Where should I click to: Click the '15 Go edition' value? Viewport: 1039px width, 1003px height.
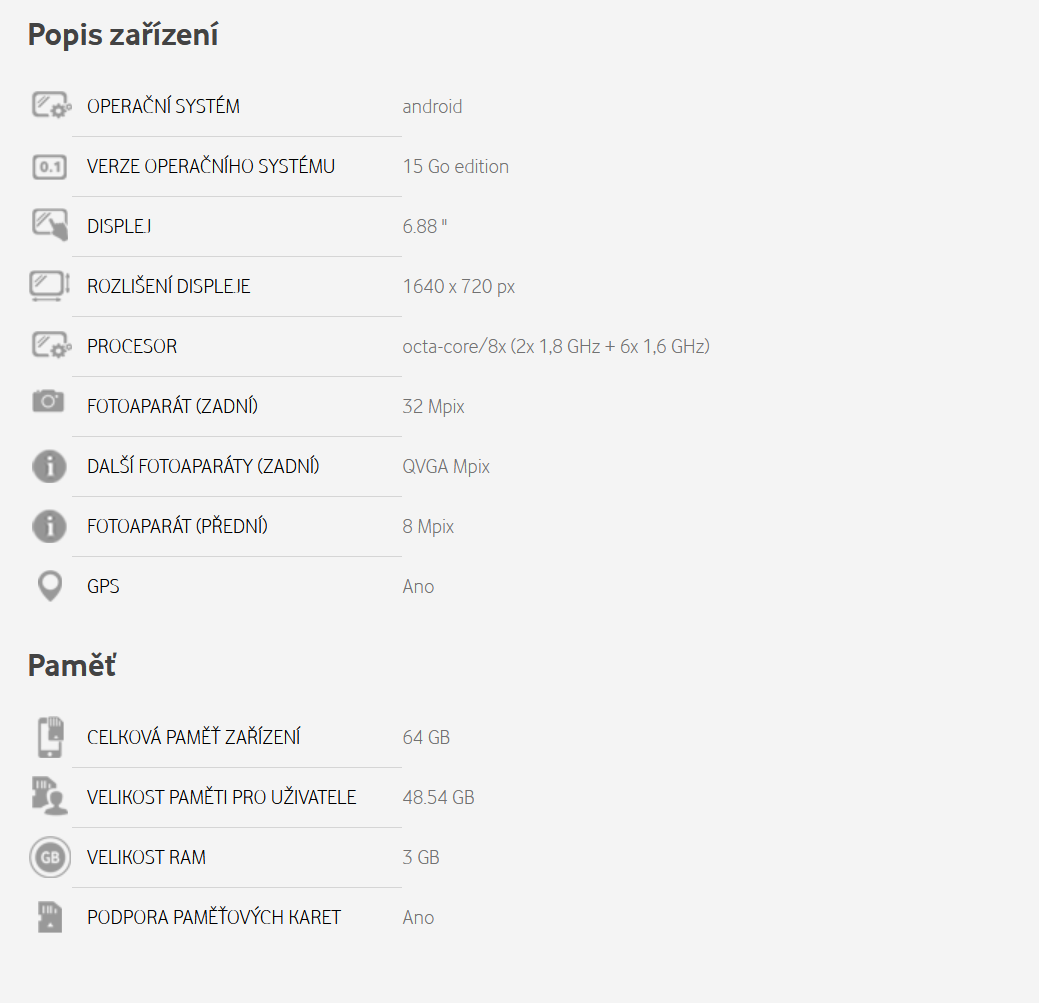click(455, 167)
